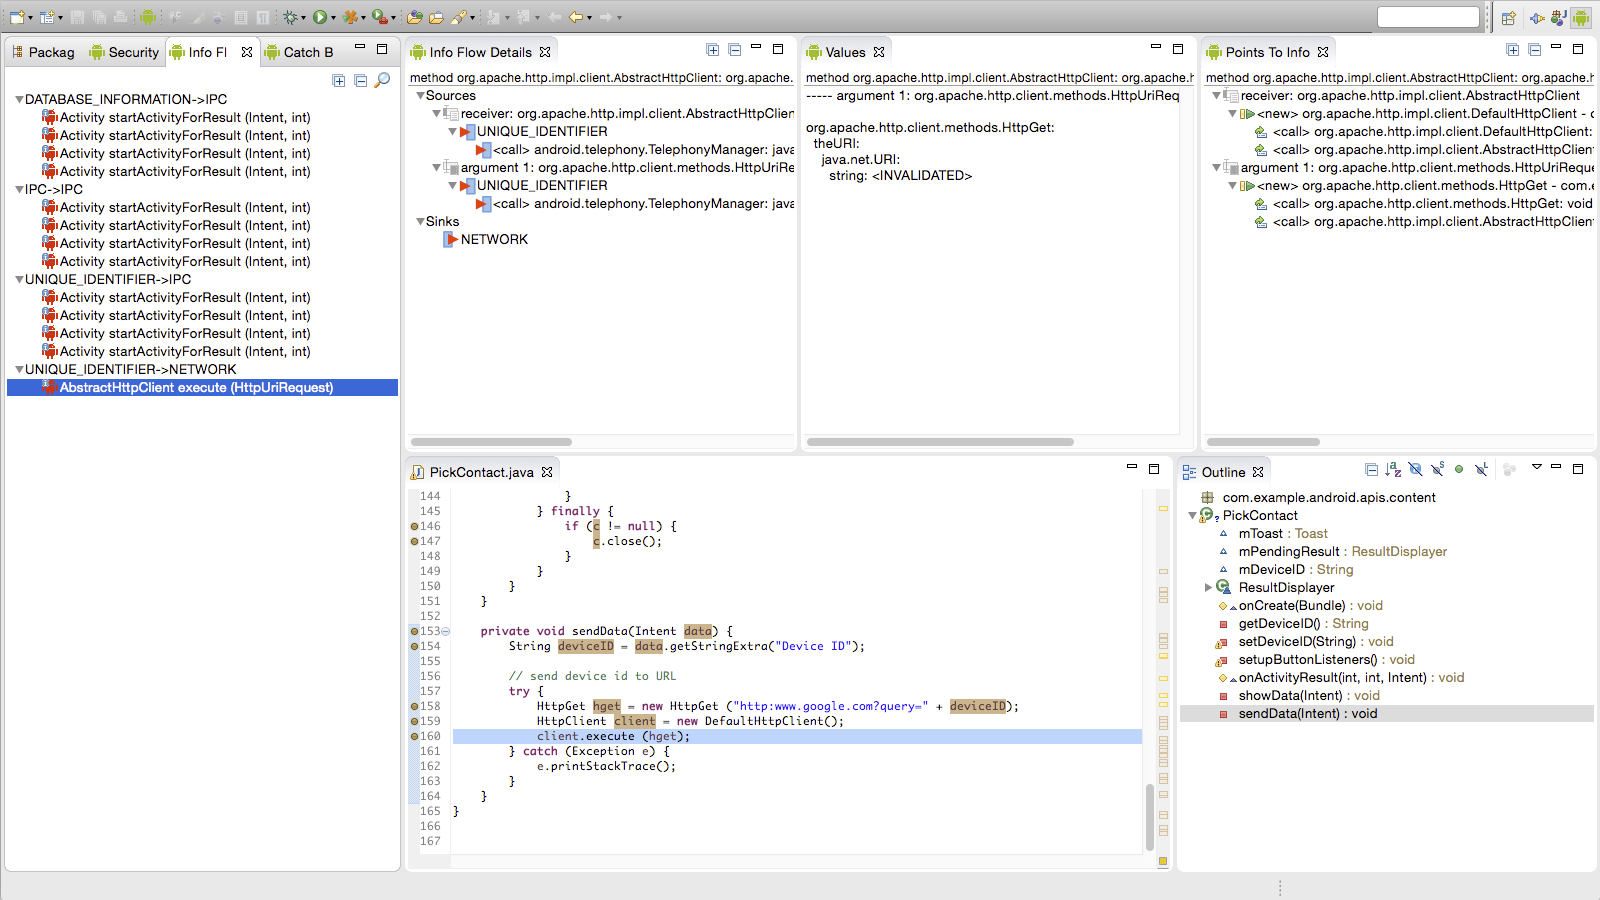Collapse the DATABASE_INFORMATION->IPC tree group

click(x=19, y=100)
